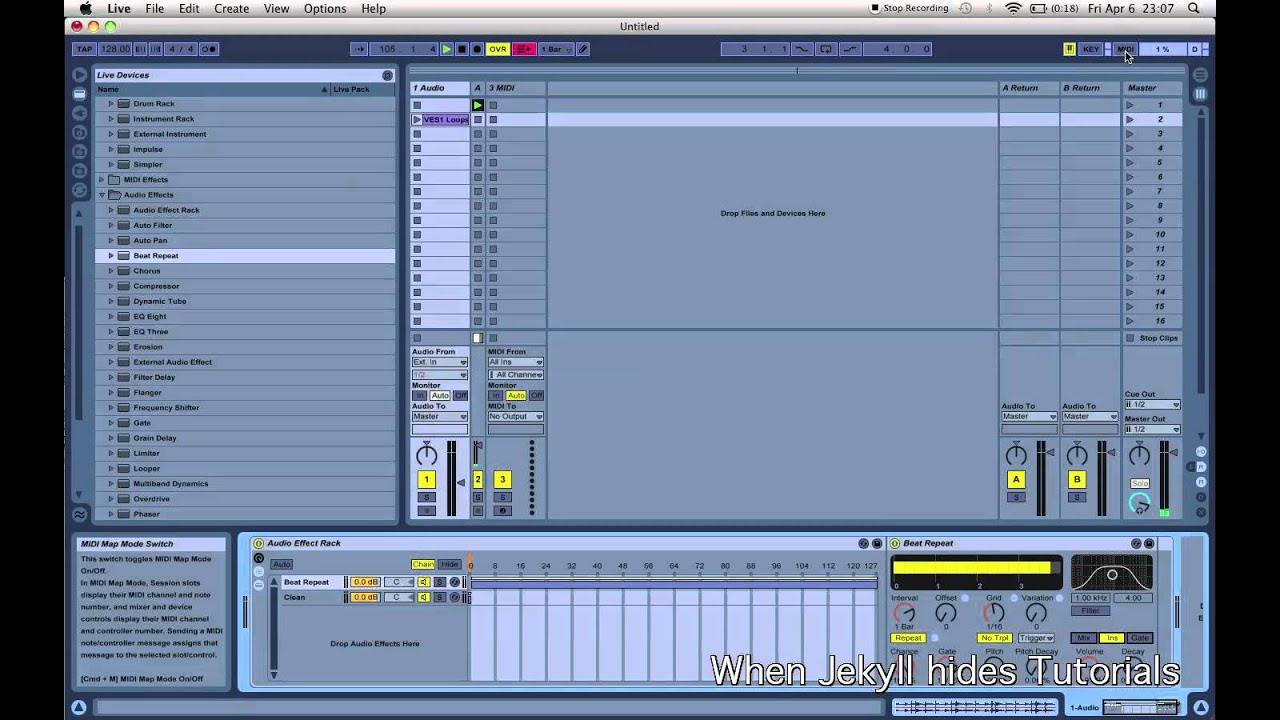The width and height of the screenshot is (1280, 720).
Task: Toggle the Beat Repeat device power button
Action: tap(895, 544)
